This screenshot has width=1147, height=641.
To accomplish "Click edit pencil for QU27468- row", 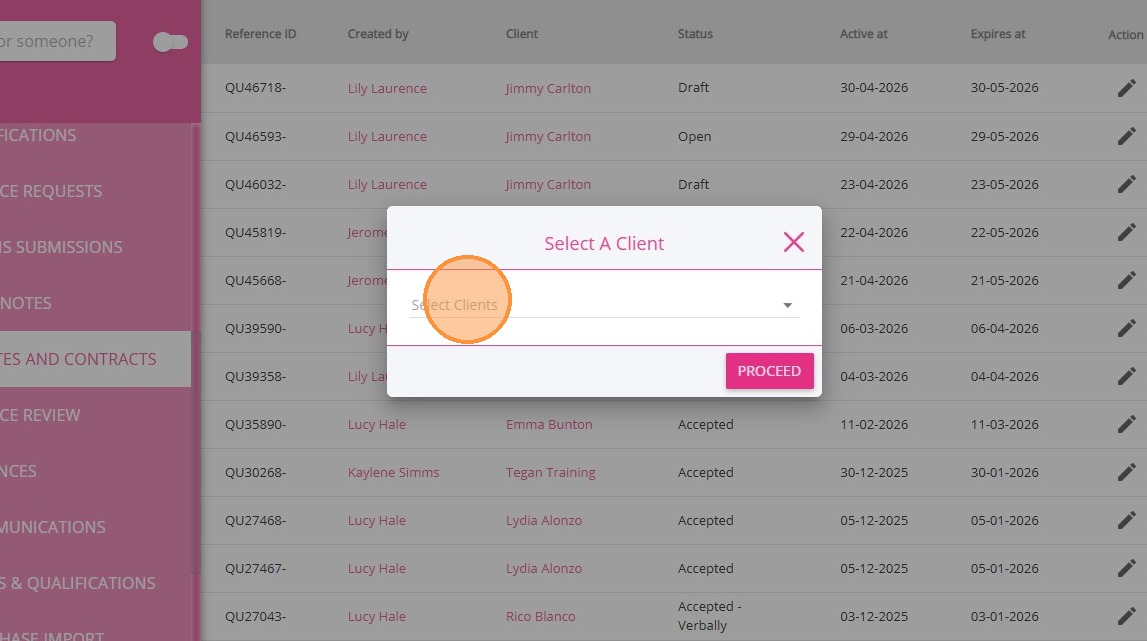I will coord(1127,520).
